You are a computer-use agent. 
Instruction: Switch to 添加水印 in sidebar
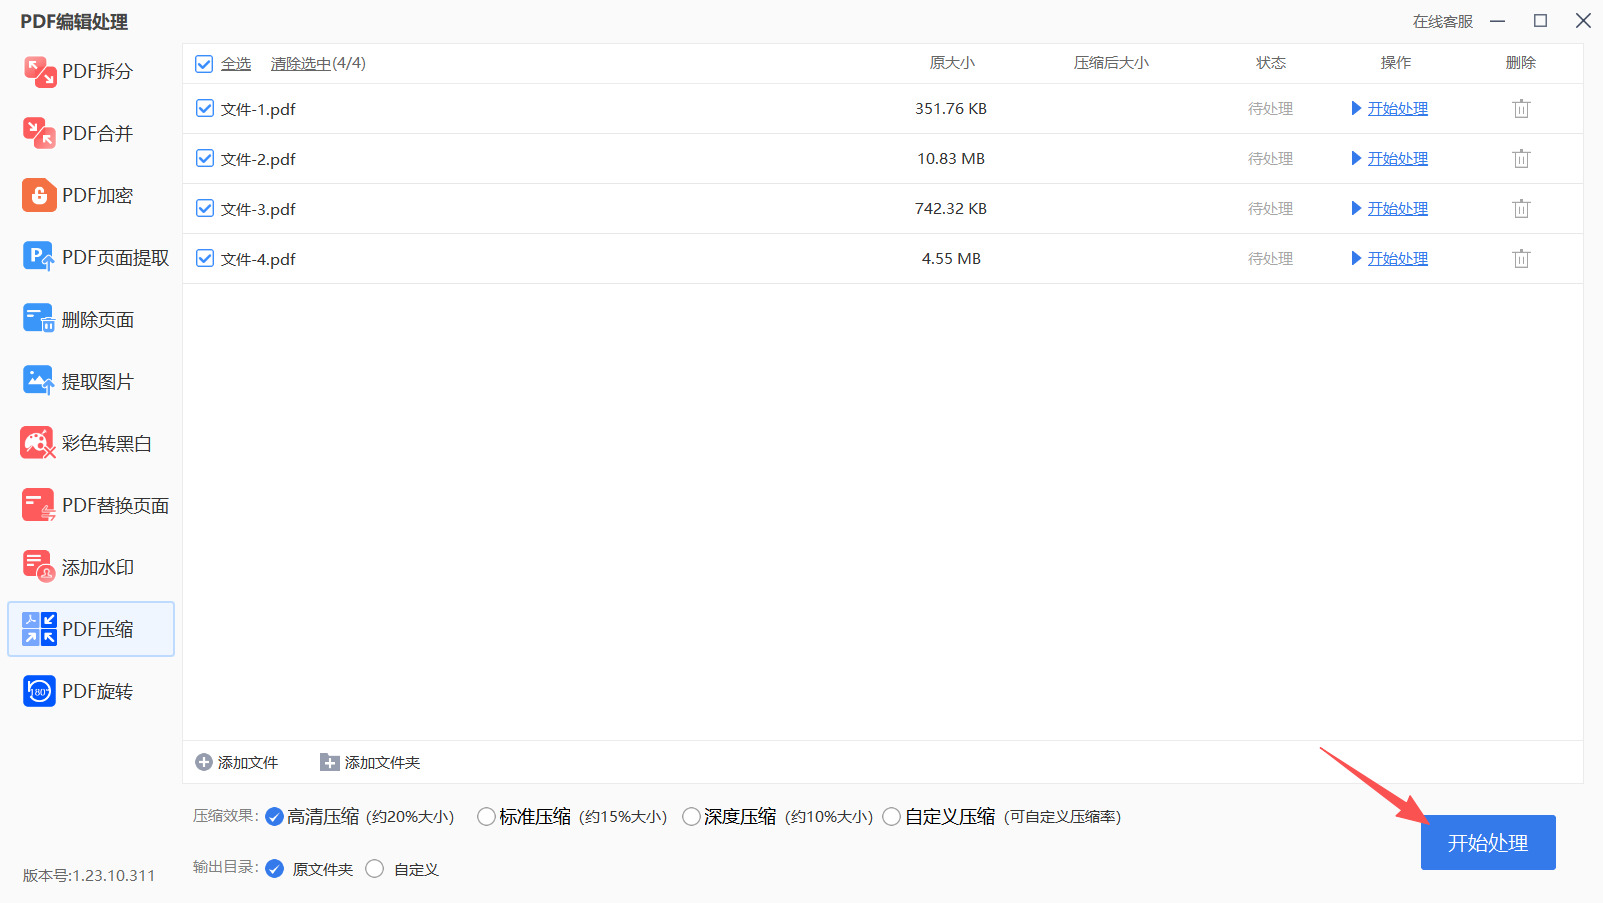tap(98, 568)
